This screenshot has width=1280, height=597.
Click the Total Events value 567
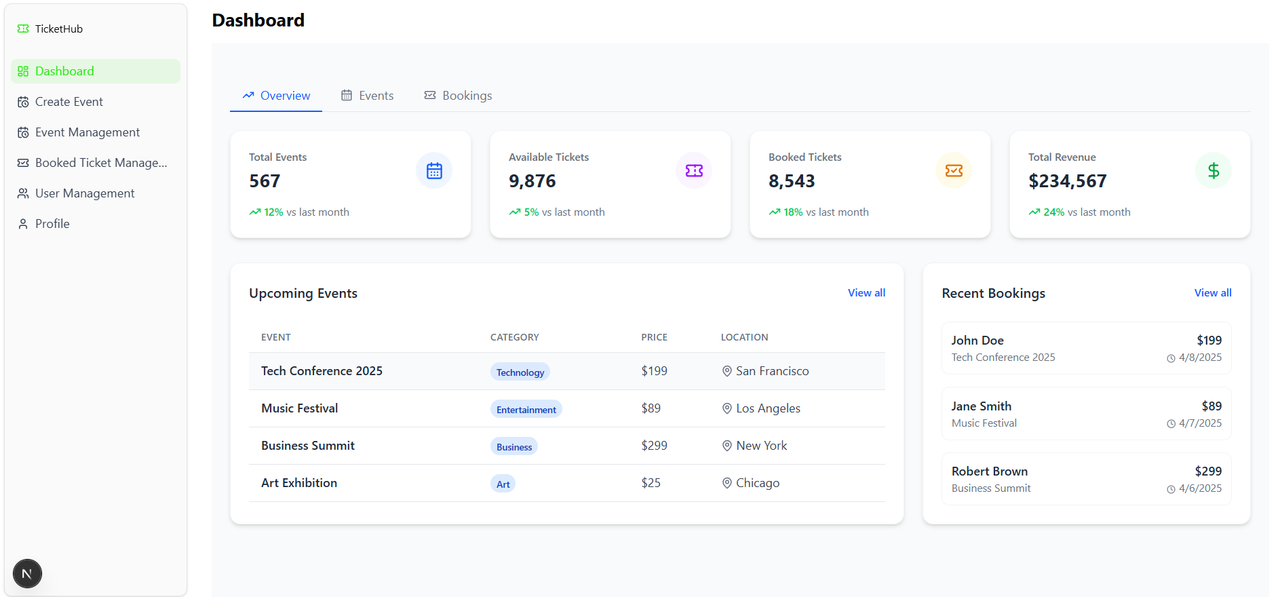[265, 181]
